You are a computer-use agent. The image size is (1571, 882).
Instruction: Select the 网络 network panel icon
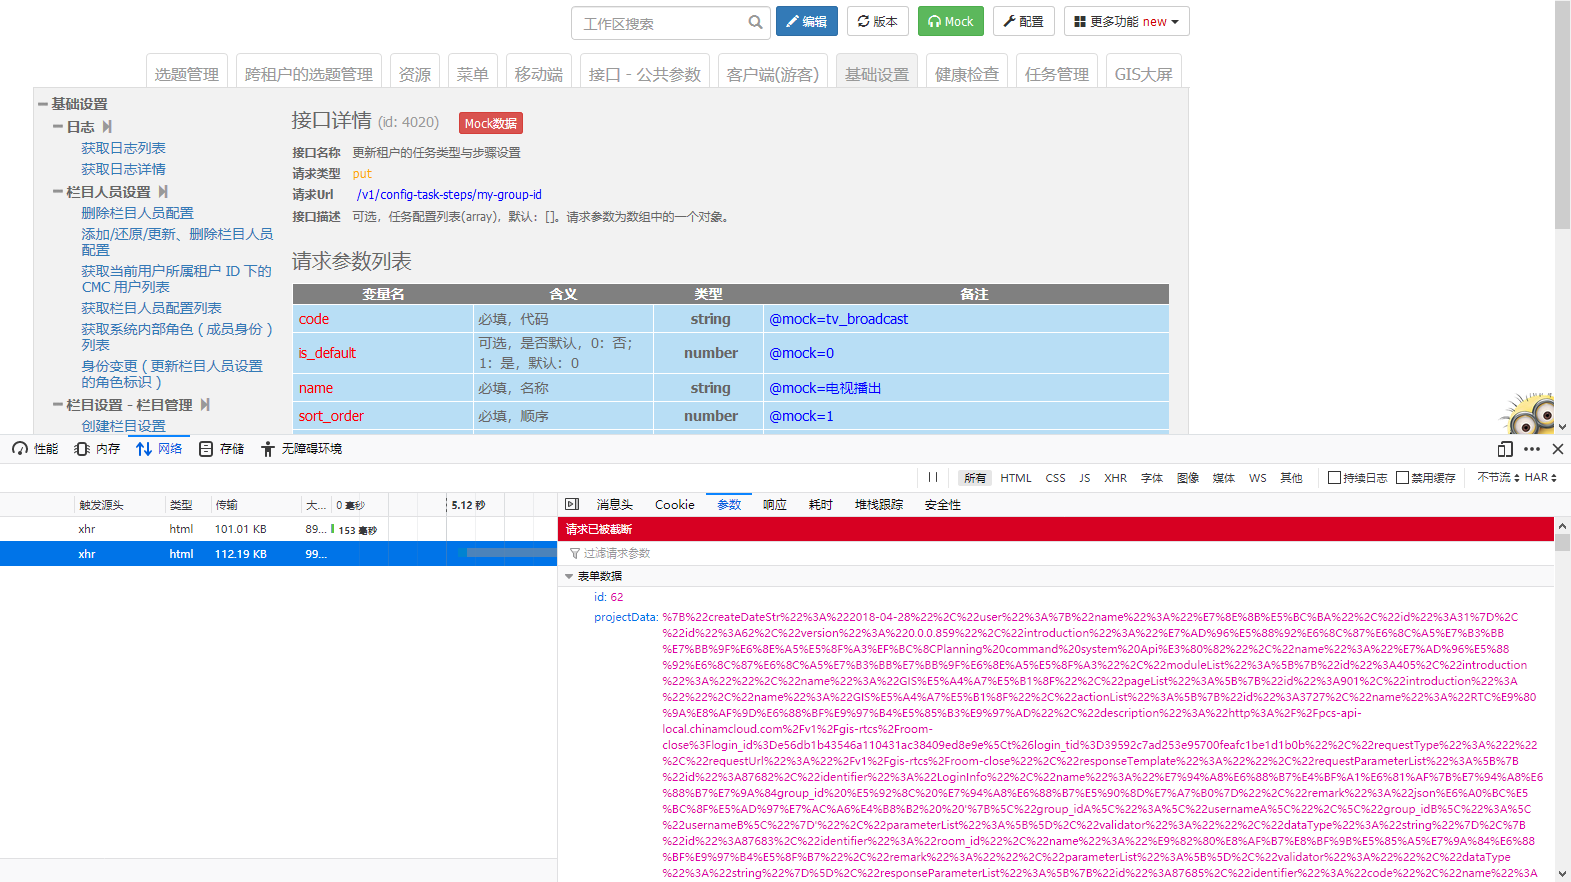pyautogui.click(x=144, y=449)
